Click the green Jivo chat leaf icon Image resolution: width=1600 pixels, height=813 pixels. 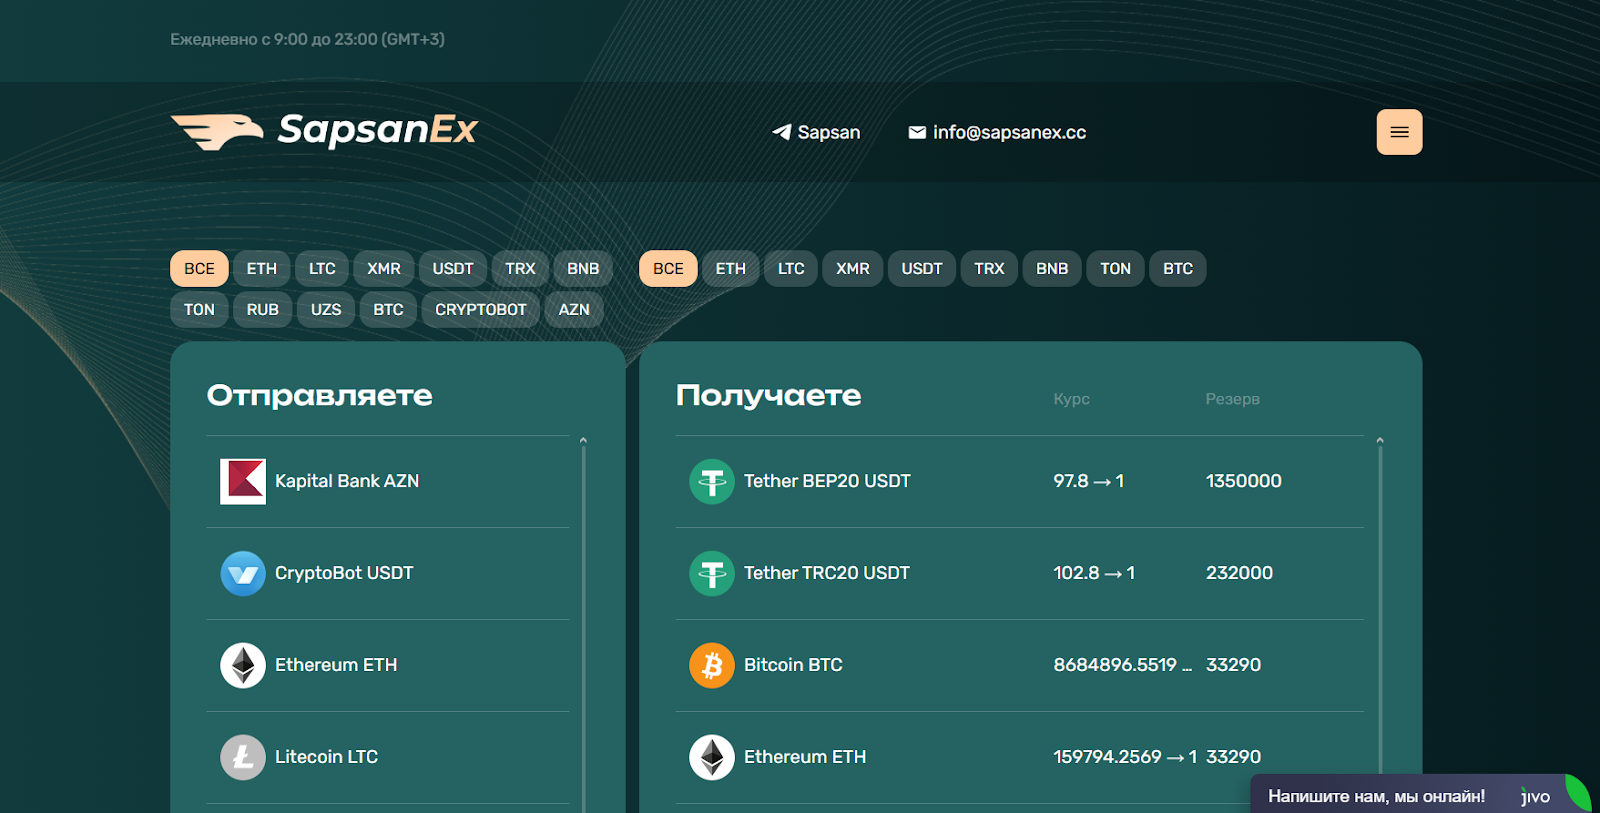tap(1578, 793)
